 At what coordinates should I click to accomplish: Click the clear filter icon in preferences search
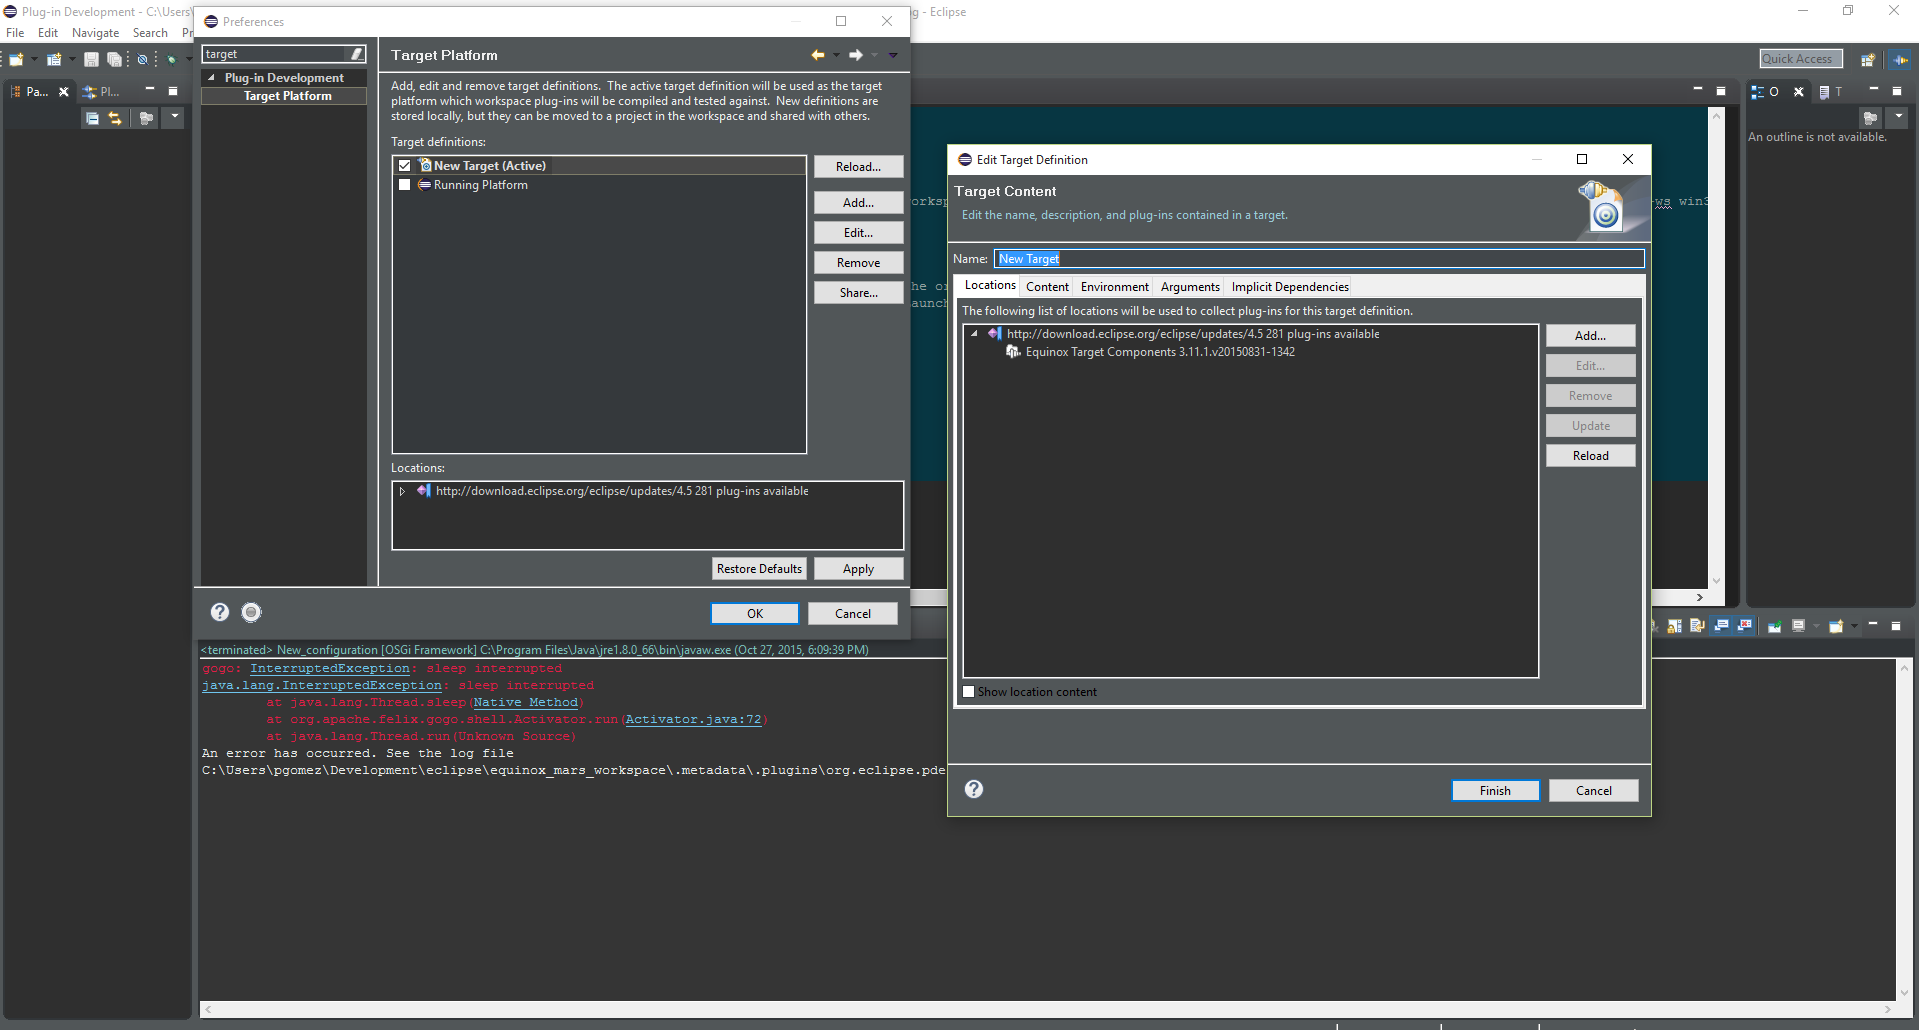[x=357, y=54]
